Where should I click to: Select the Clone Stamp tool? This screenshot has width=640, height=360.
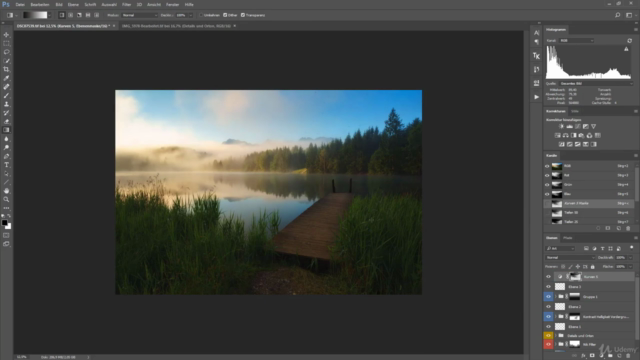pos(6,104)
